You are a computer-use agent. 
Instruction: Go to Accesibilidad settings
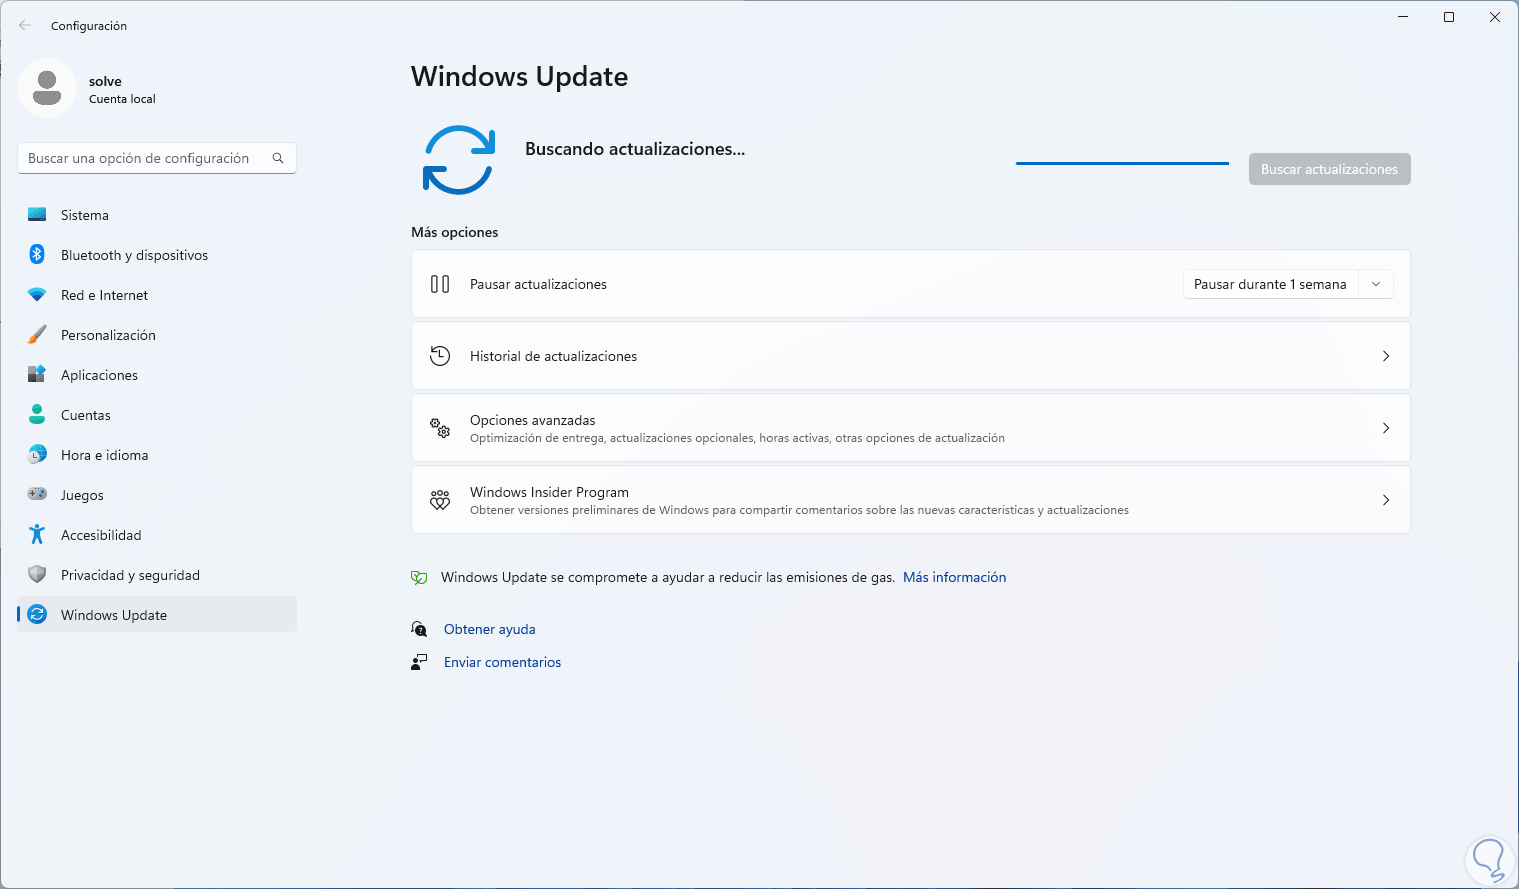tap(157, 535)
